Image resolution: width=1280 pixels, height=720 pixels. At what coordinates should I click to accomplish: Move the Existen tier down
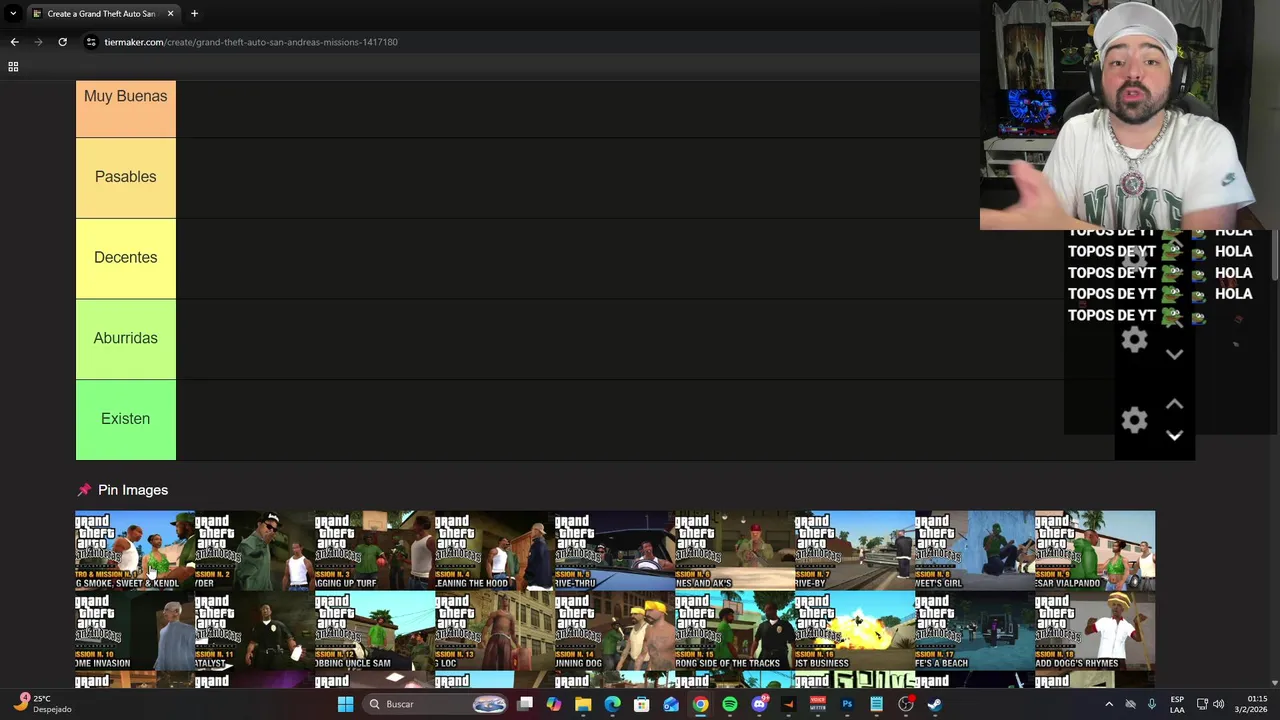pyautogui.click(x=1174, y=435)
